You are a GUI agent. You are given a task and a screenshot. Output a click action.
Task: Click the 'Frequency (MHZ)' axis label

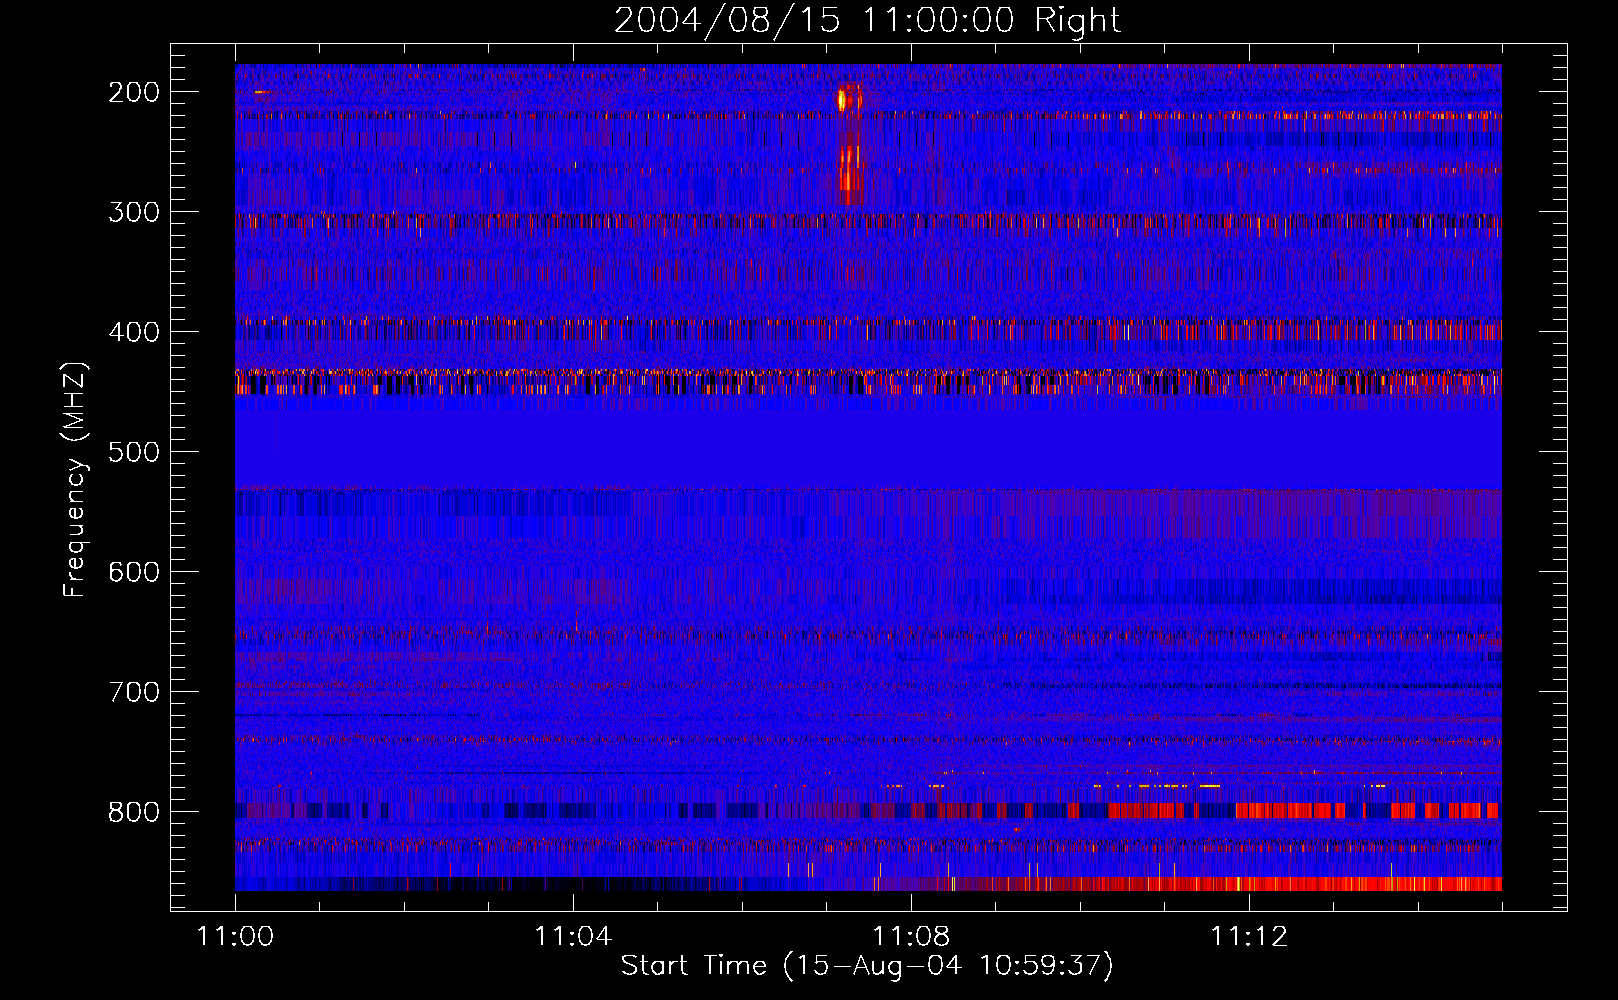(75, 479)
